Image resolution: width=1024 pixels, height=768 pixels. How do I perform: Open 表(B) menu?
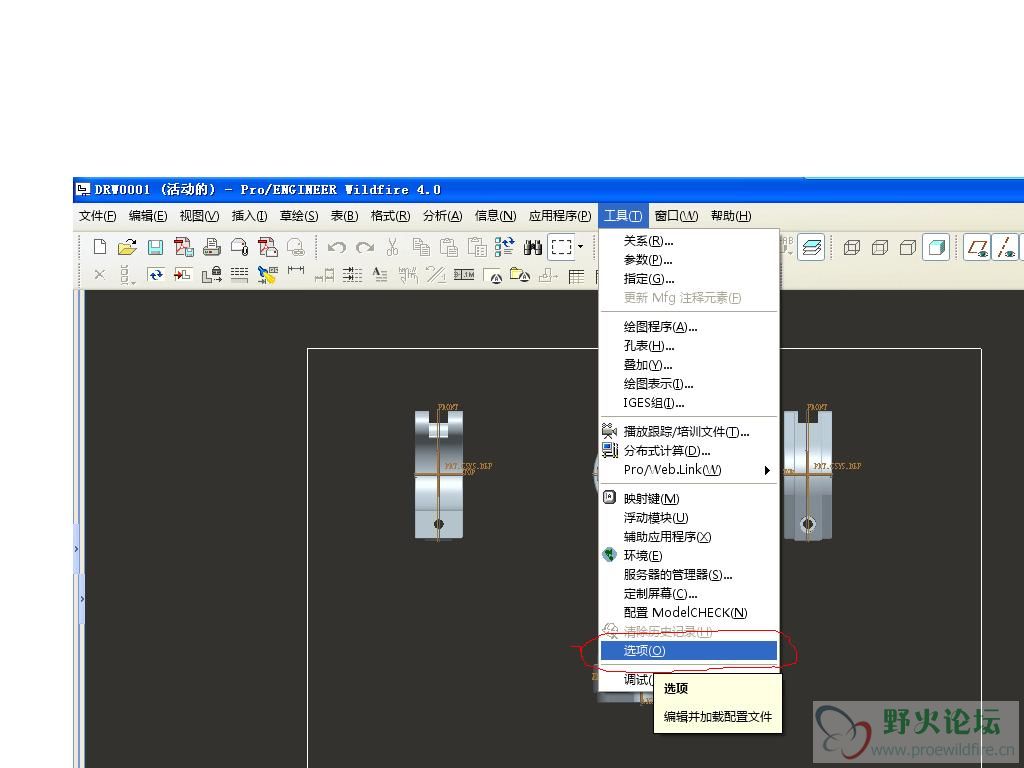(344, 216)
